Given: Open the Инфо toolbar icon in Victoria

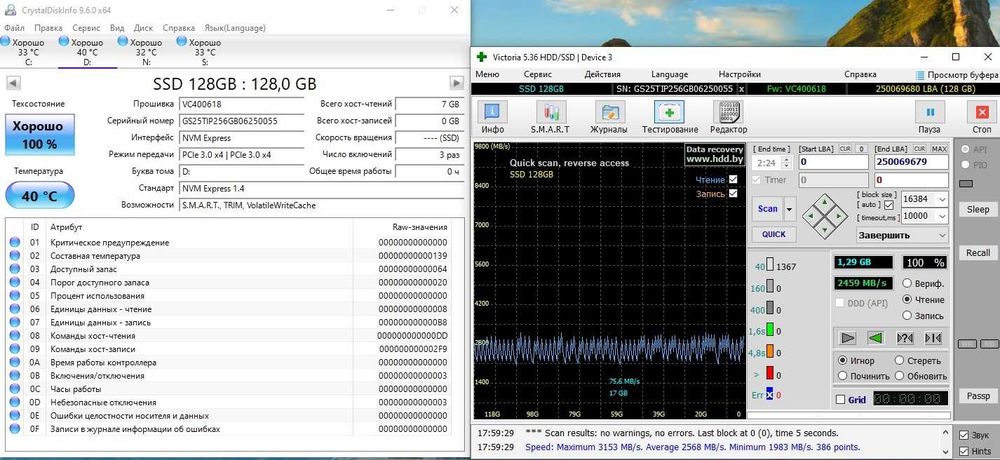Looking at the screenshot, I should tap(492, 113).
